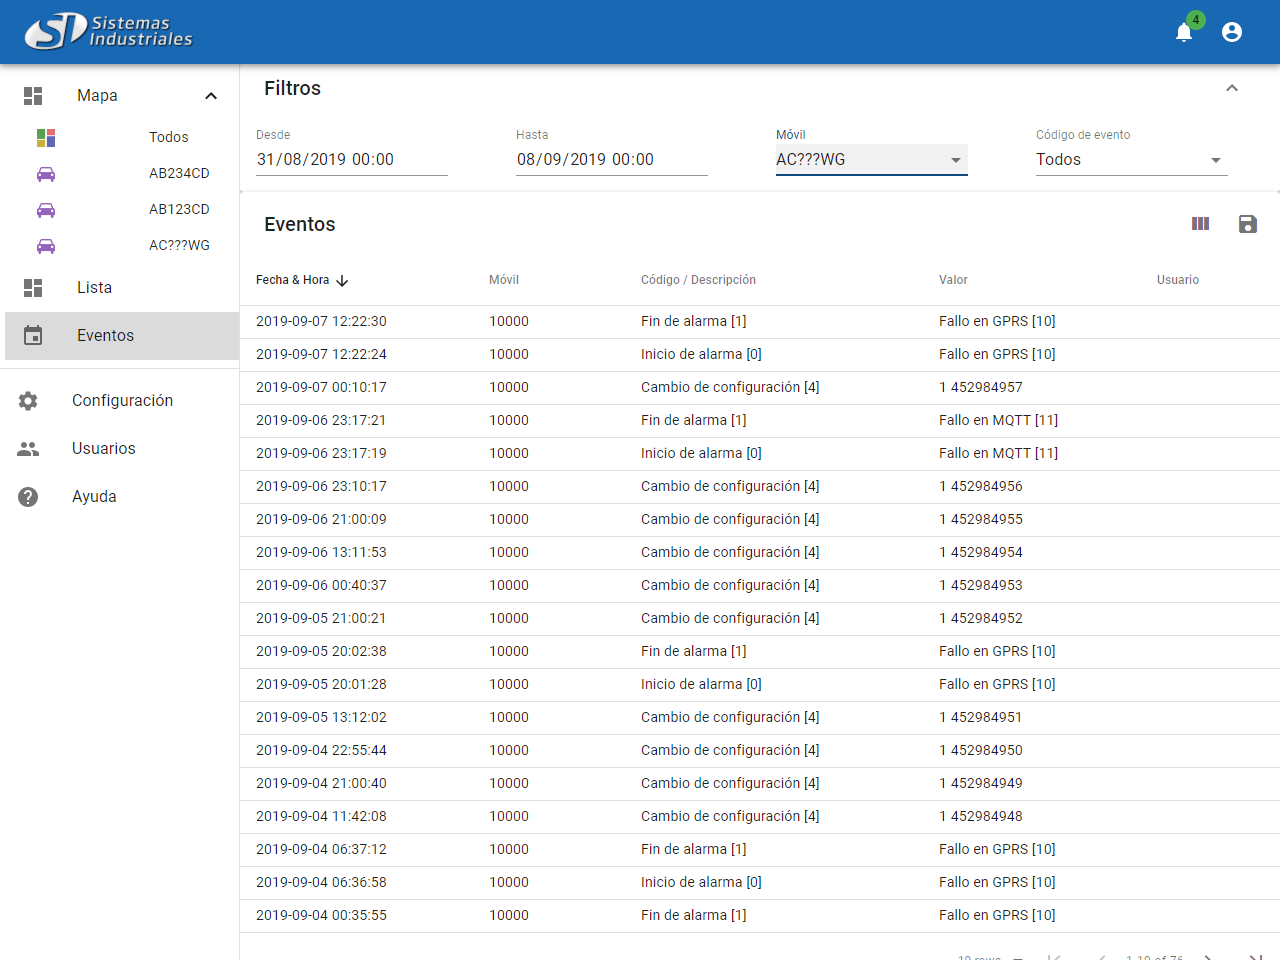Click the Hasta date field
The width and height of the screenshot is (1280, 960).
coord(611,160)
